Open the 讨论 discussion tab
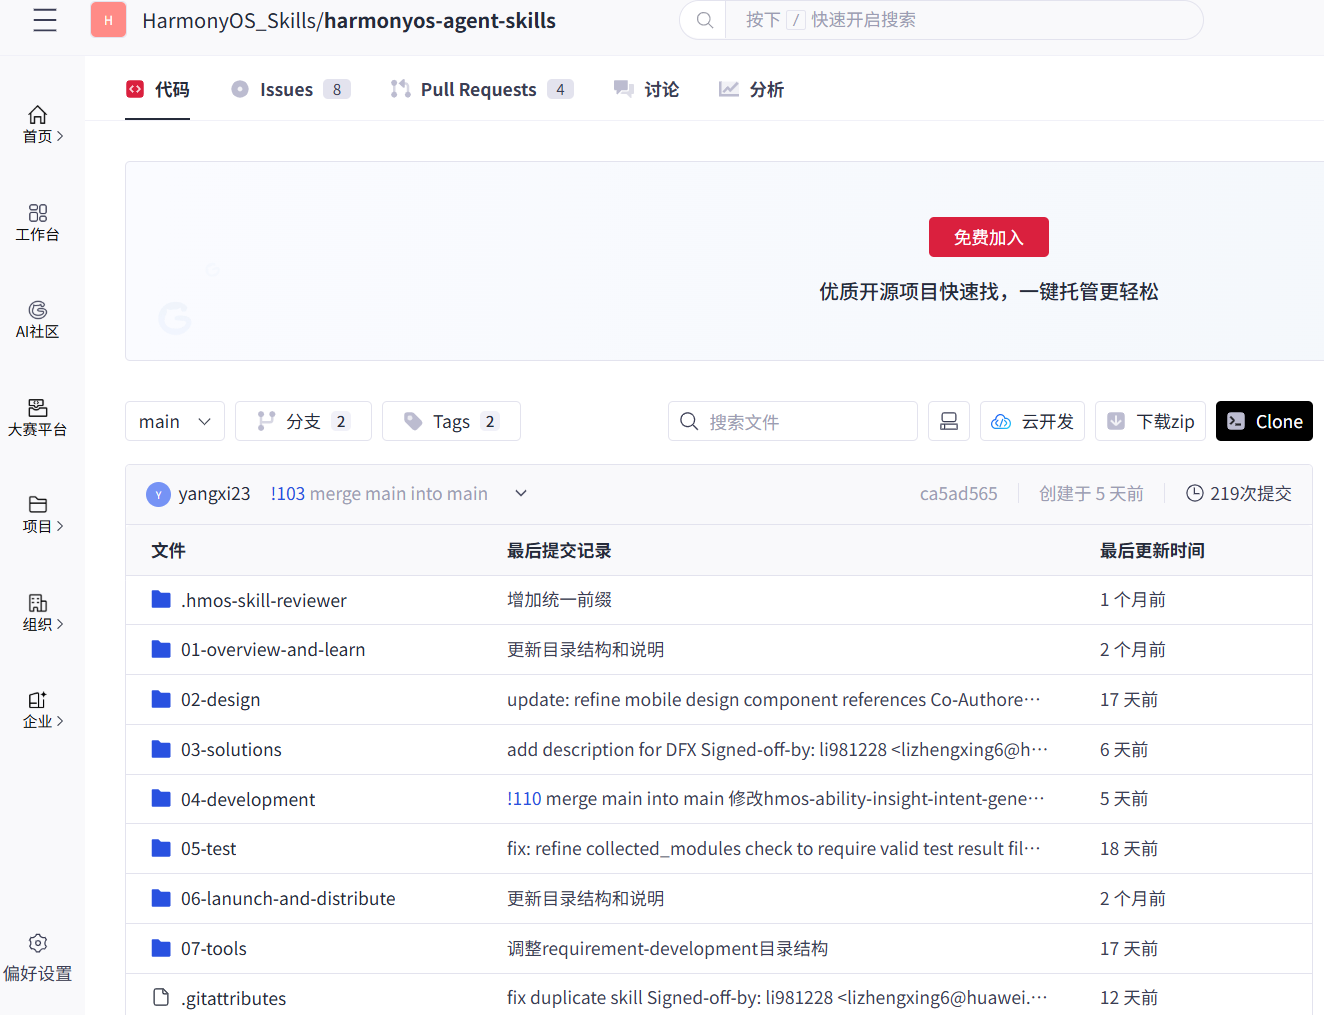This screenshot has height=1015, width=1324. point(646,89)
